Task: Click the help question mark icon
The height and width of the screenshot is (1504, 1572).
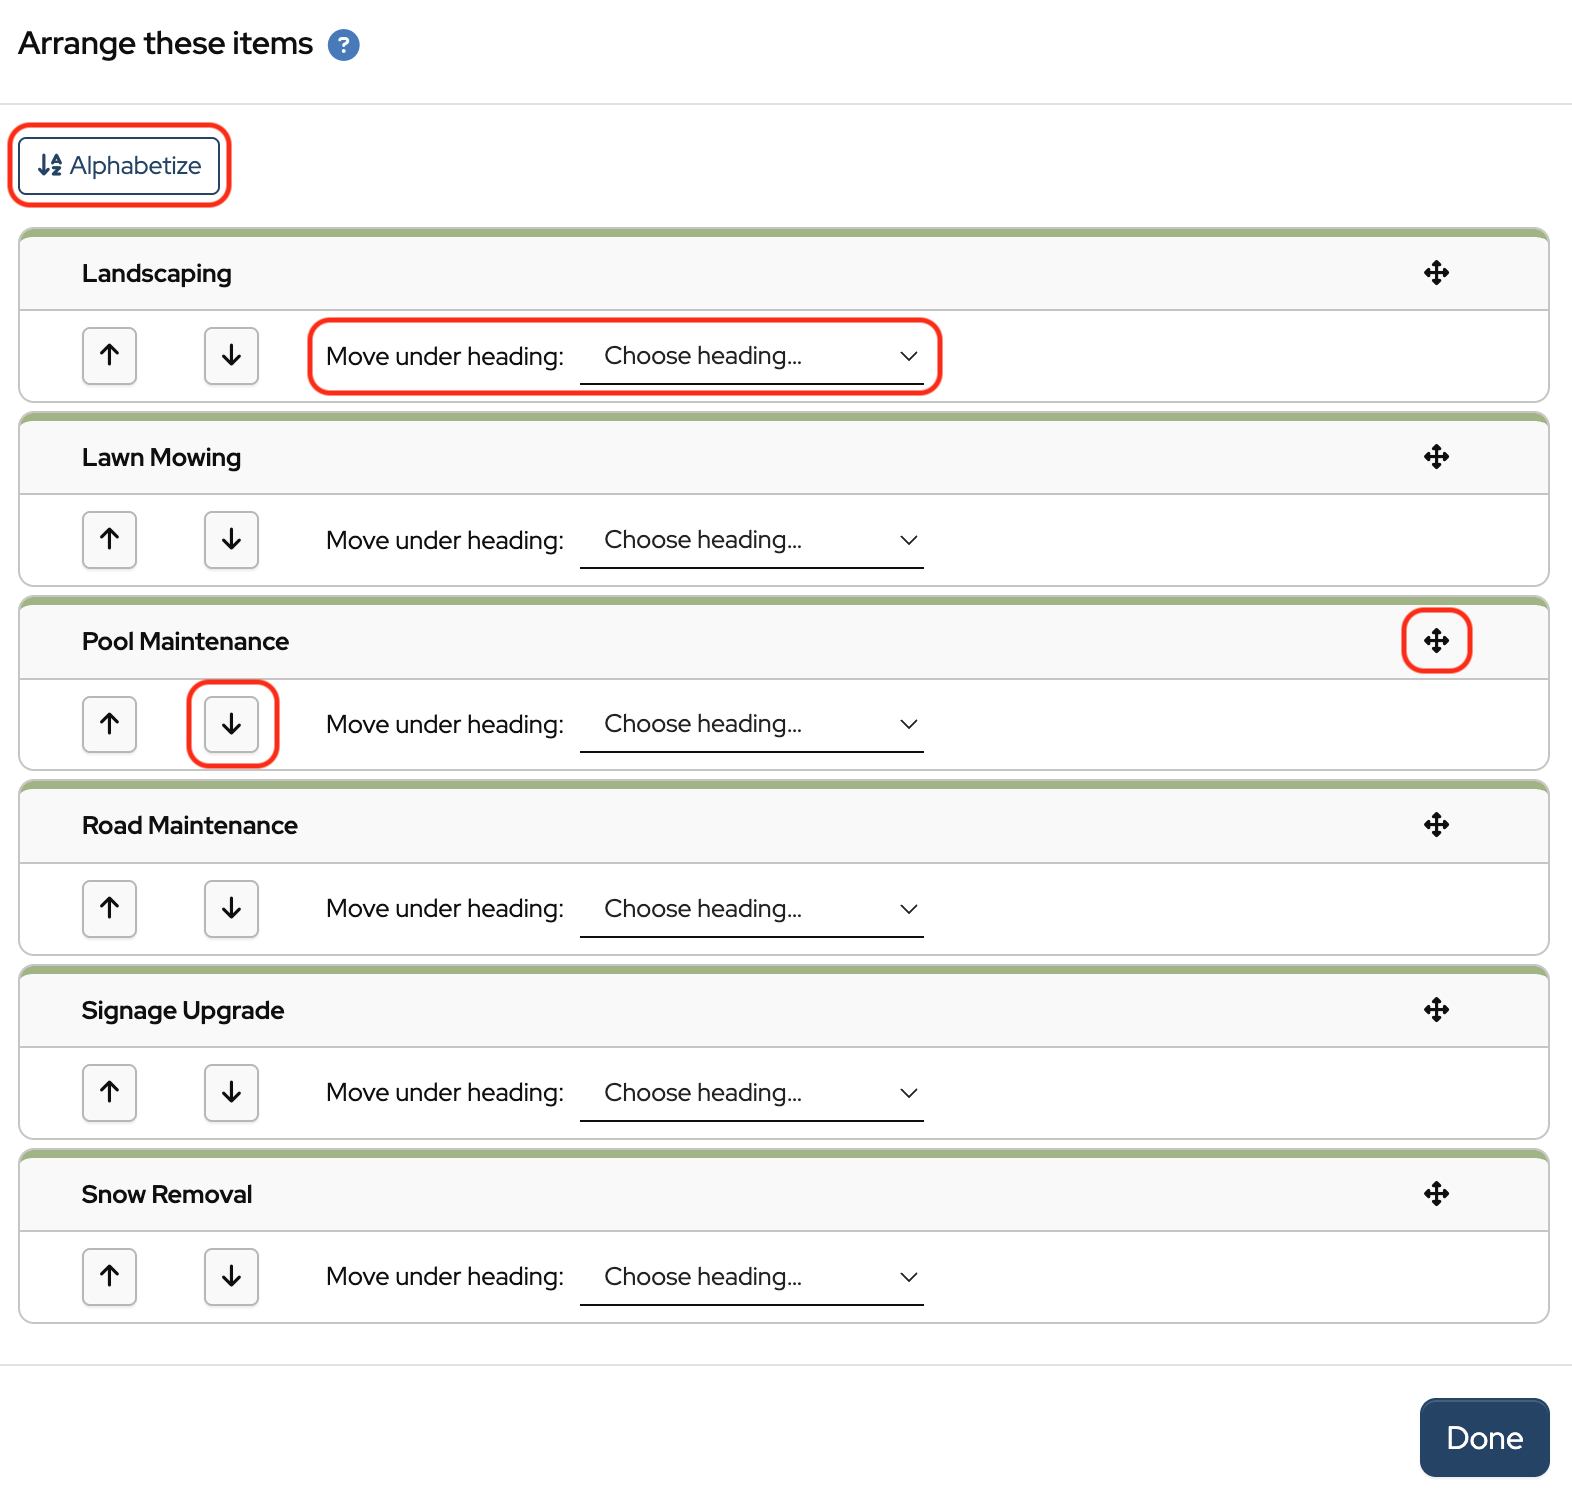Action: [343, 45]
